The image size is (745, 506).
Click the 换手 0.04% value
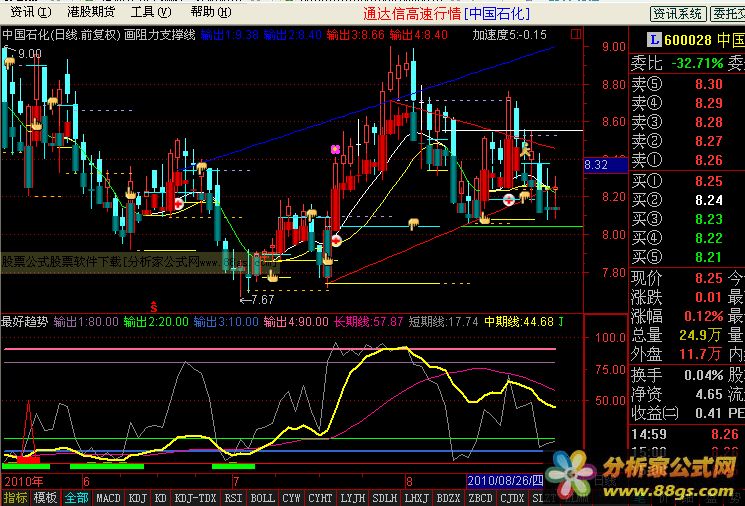(x=704, y=375)
